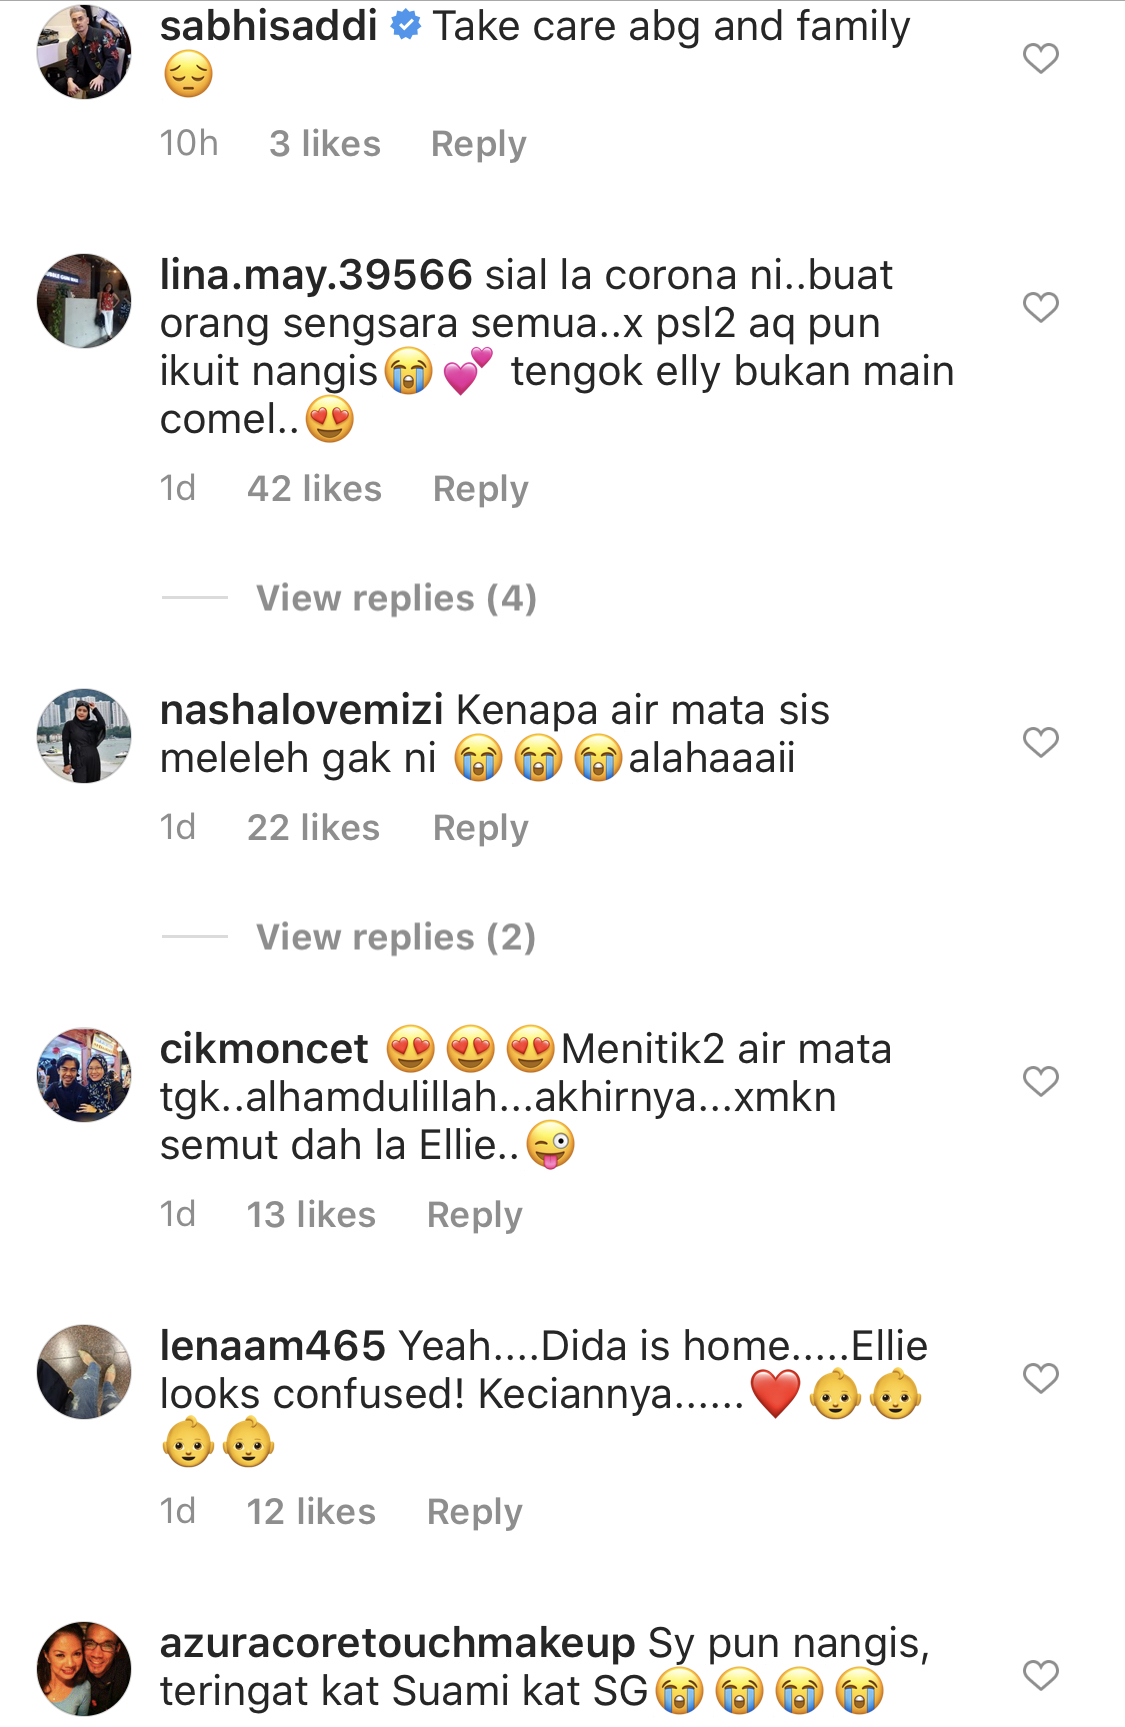Like nashalovemizi's comment via heart icon
Image resolution: width=1125 pixels, height=1727 pixels.
[1040, 742]
